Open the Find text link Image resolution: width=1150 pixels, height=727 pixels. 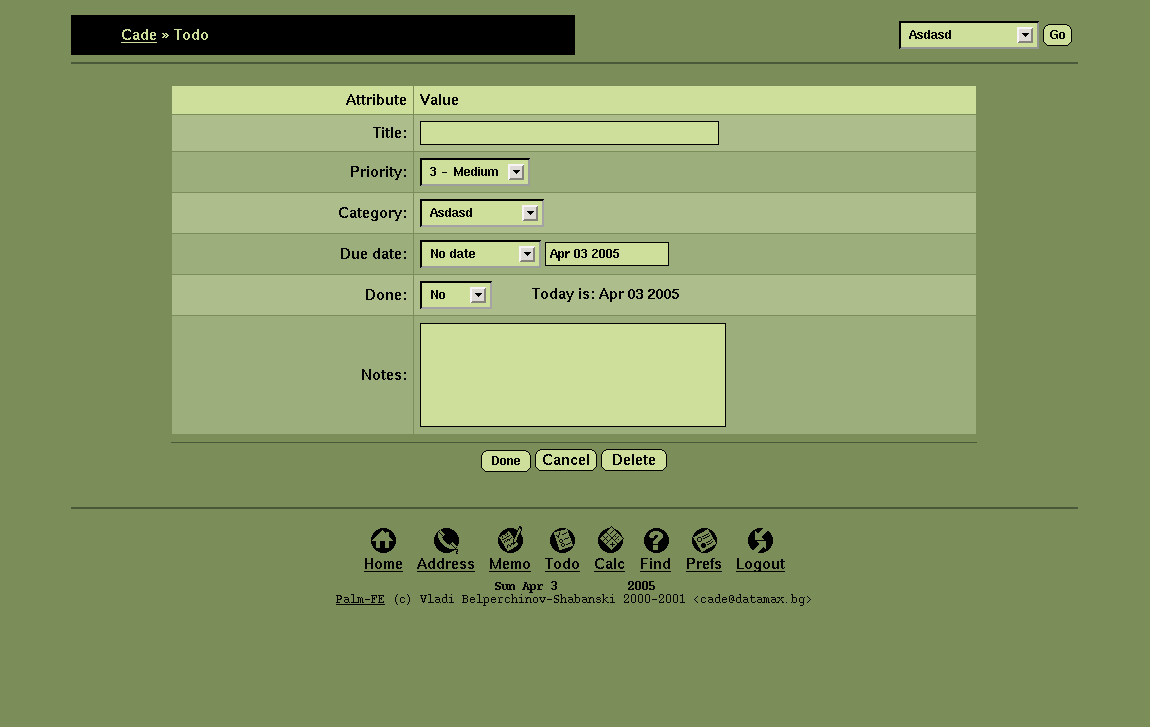pyautogui.click(x=656, y=564)
